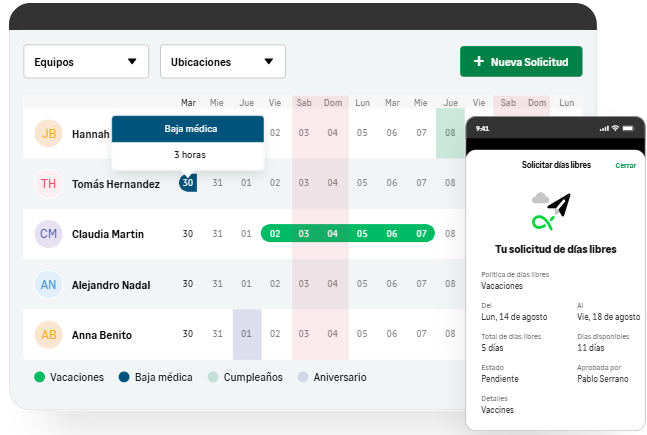The image size is (647, 435).
Task: Choose the 3 horas popup entry
Action: [x=188, y=155]
